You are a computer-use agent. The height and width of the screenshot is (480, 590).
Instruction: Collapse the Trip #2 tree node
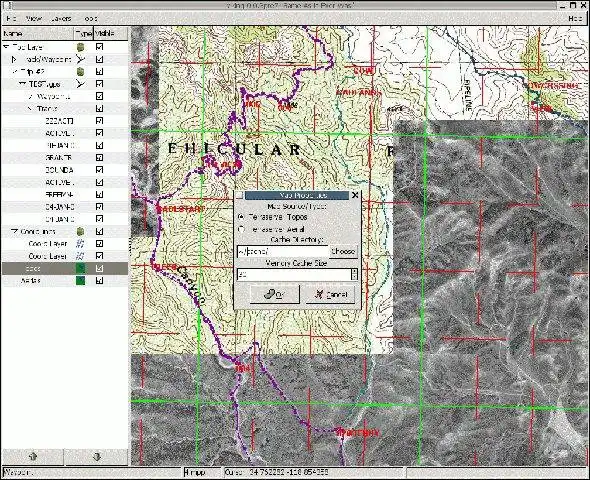click(15, 71)
